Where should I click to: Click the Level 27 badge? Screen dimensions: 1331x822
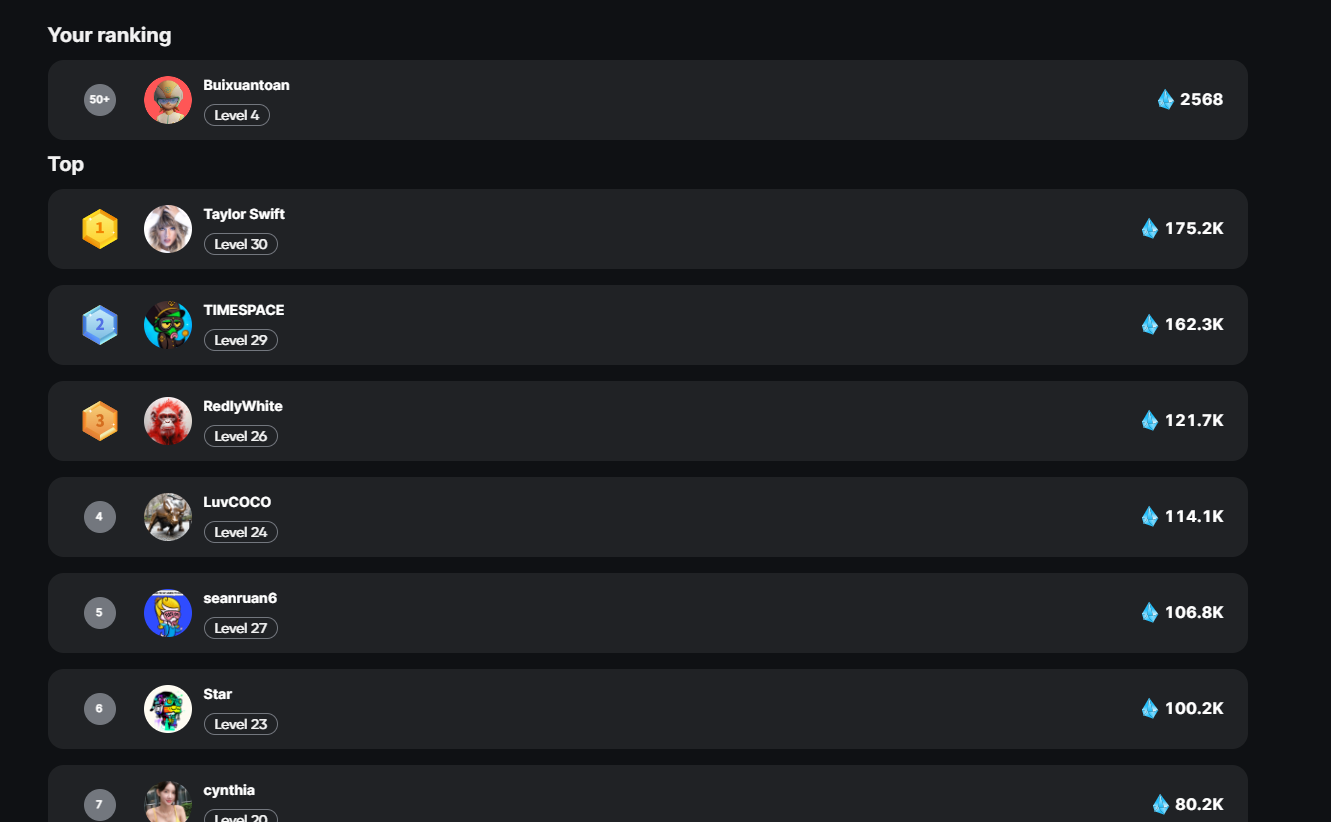click(x=241, y=628)
